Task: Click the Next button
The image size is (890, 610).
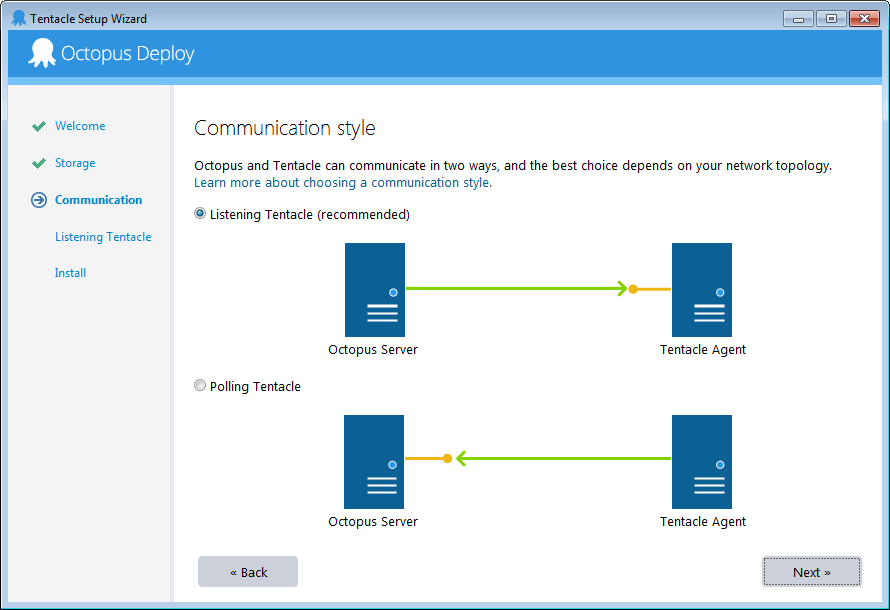Action: [x=811, y=571]
